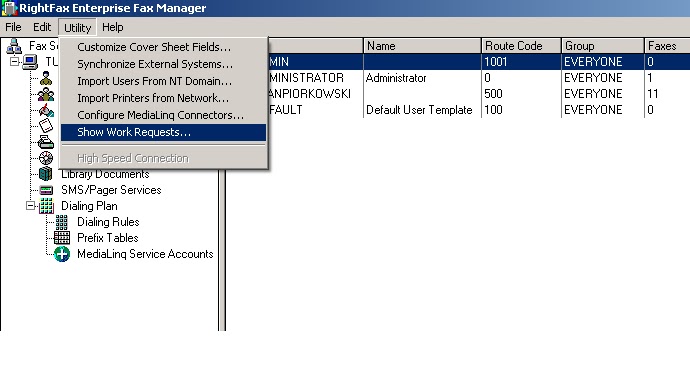Select Dialing Rules in the tree
The width and height of the screenshot is (690, 384).
point(108,222)
